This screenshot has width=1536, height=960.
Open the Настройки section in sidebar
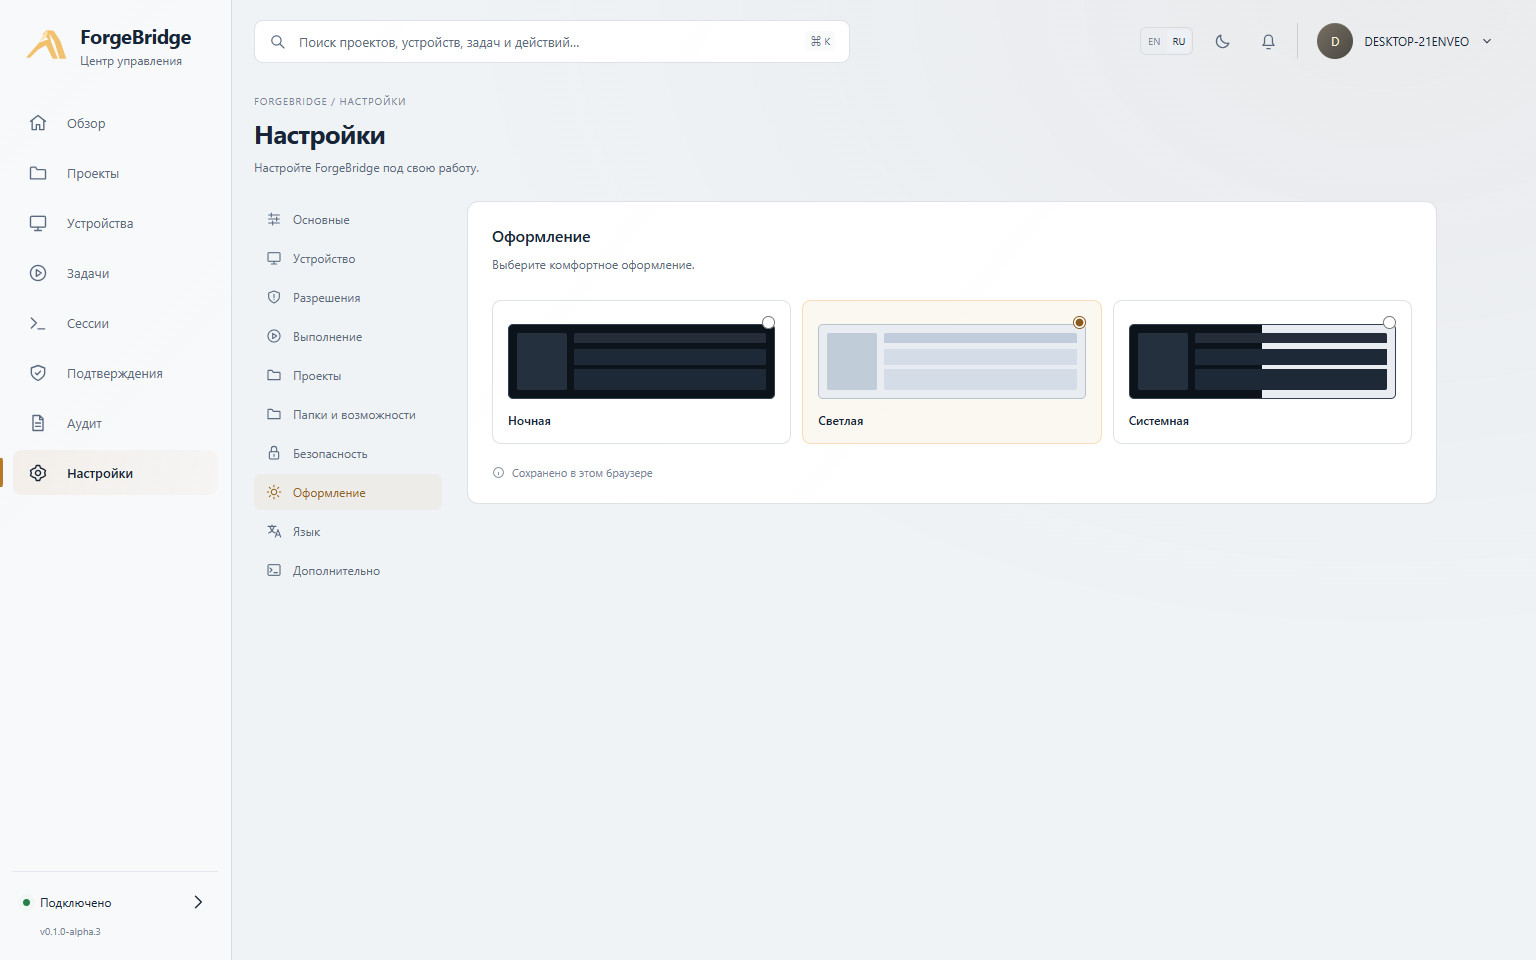[115, 473]
